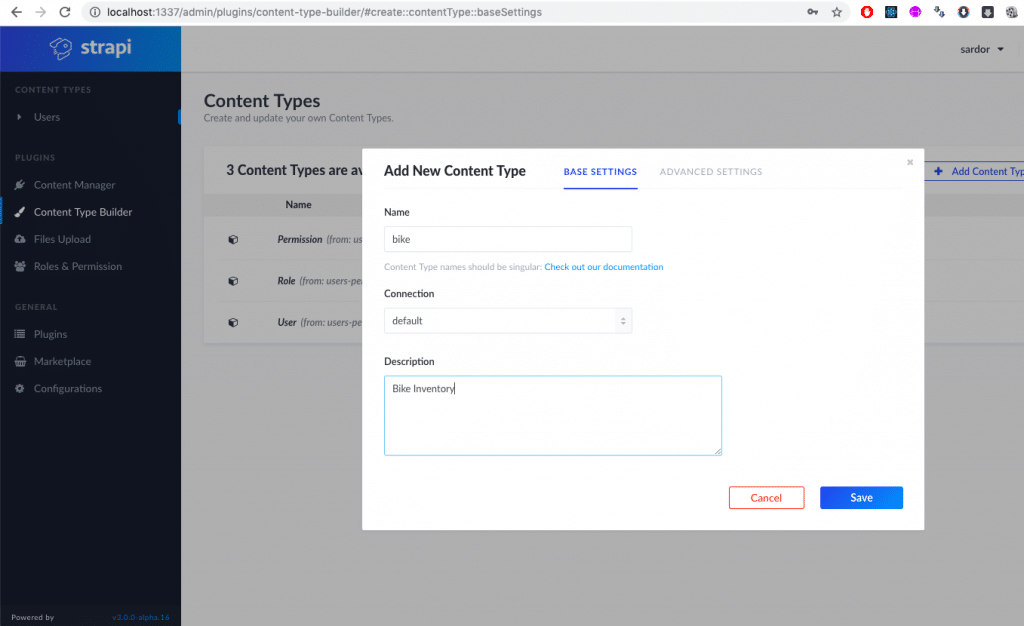This screenshot has width=1024, height=626.
Task: Save the new content type
Action: [x=861, y=497]
